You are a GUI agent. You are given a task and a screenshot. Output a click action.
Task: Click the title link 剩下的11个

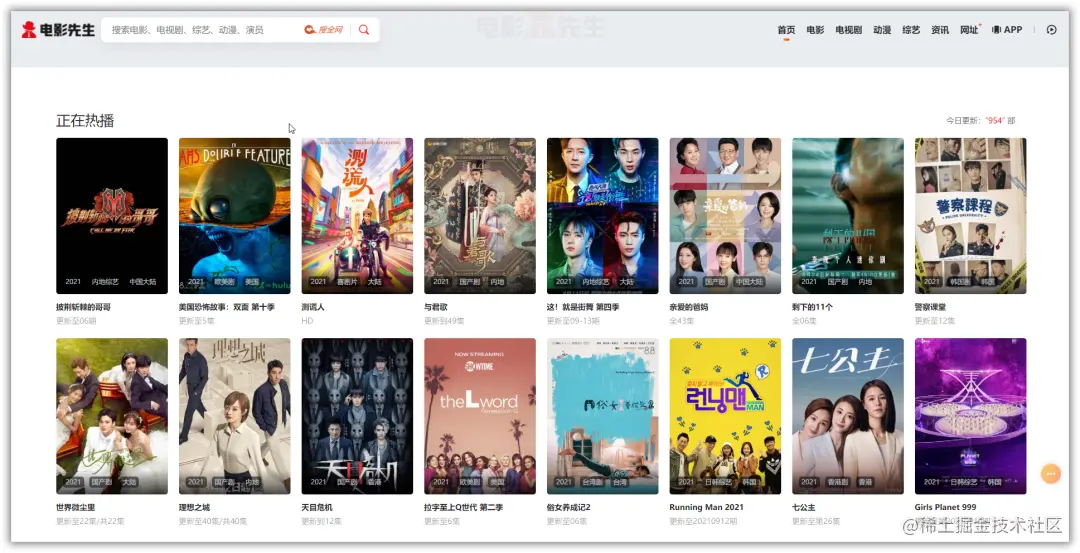pyautogui.click(x=812, y=307)
